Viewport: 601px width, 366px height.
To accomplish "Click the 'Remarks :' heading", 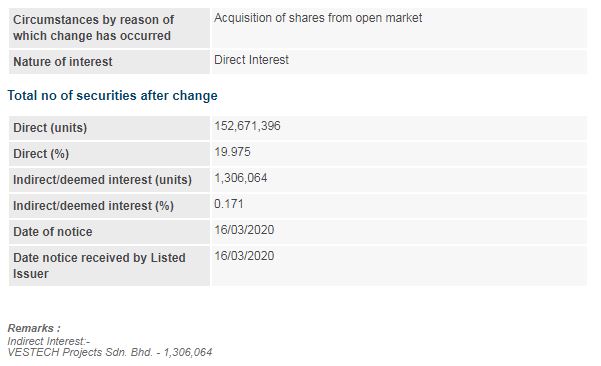I will pyautogui.click(x=34, y=328).
